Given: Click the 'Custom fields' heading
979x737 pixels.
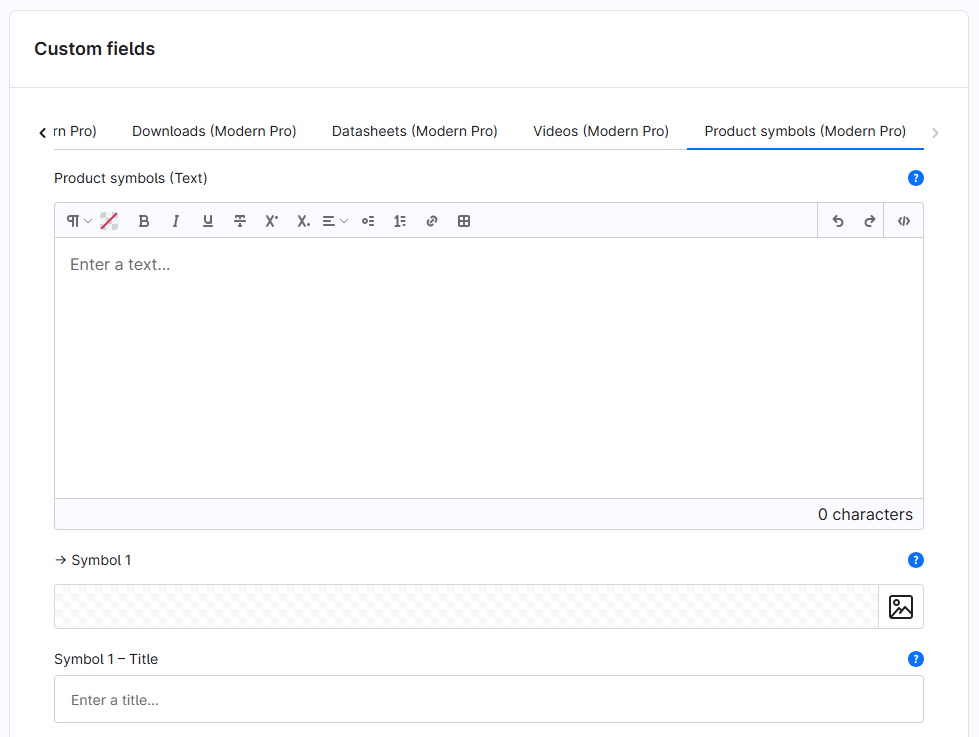Looking at the screenshot, I should point(95,49).
